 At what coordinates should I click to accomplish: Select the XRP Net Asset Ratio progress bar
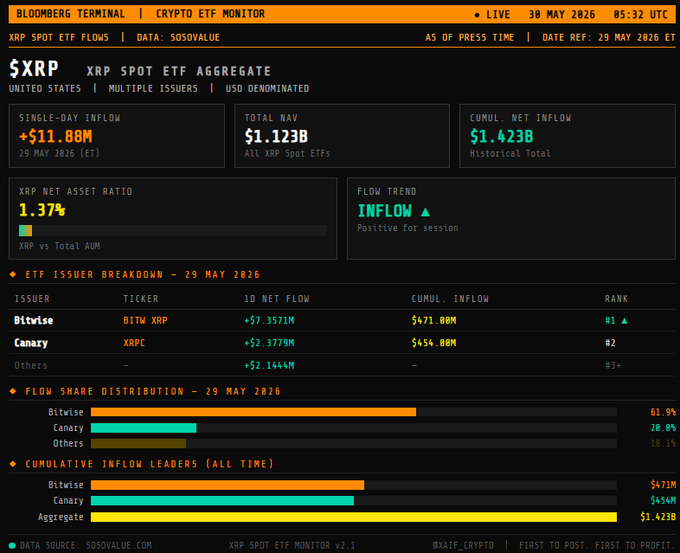click(173, 230)
